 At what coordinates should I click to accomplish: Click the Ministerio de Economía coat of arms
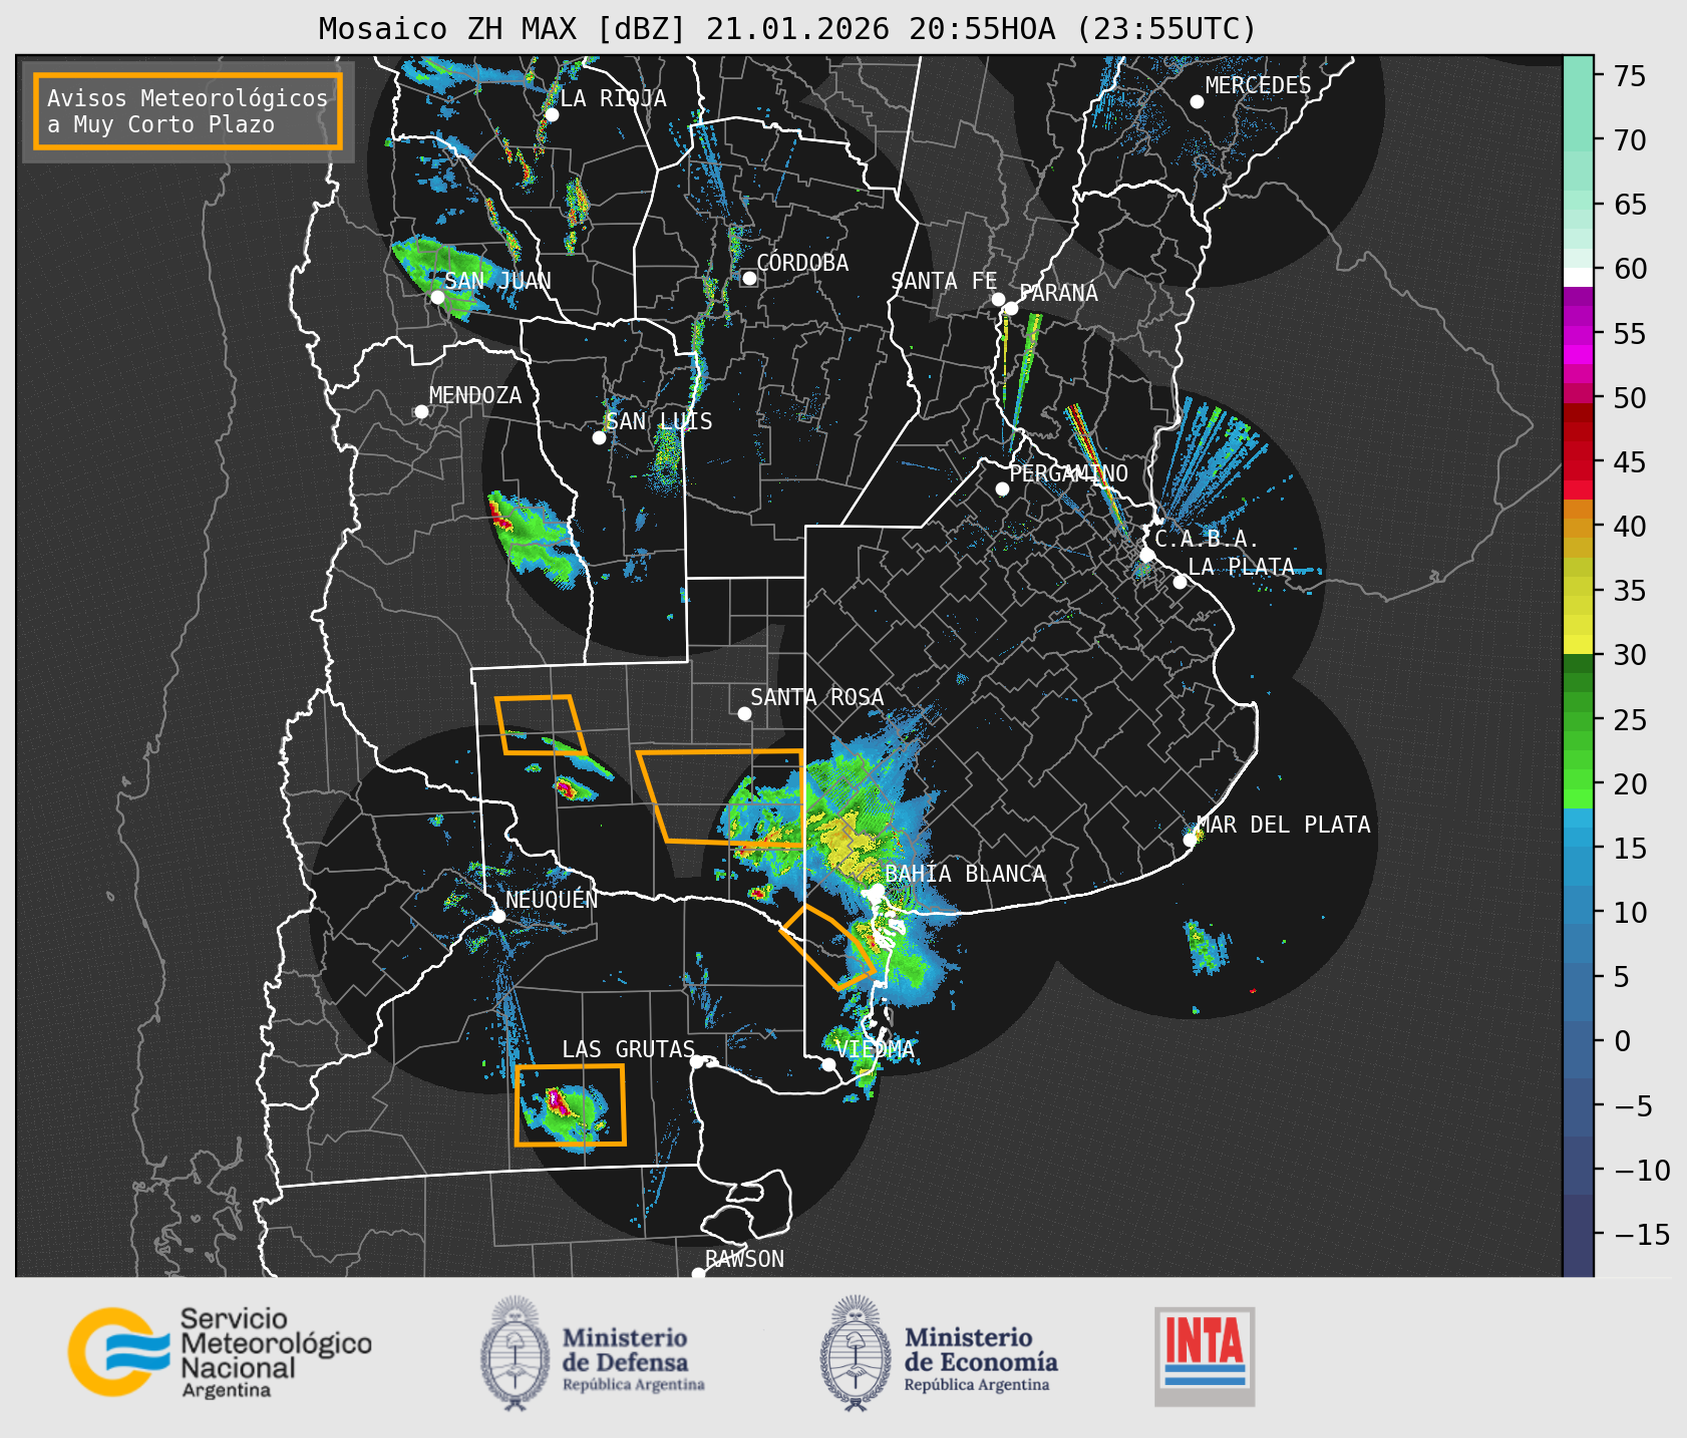click(x=854, y=1353)
